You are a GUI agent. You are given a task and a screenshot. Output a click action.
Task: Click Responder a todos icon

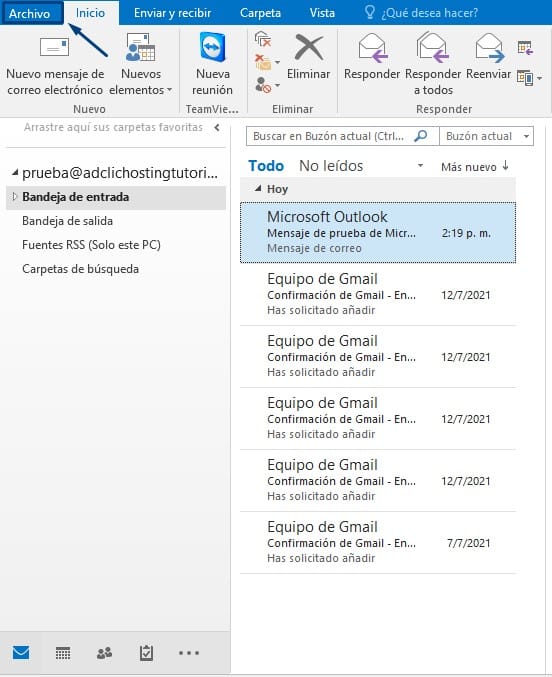(x=433, y=64)
